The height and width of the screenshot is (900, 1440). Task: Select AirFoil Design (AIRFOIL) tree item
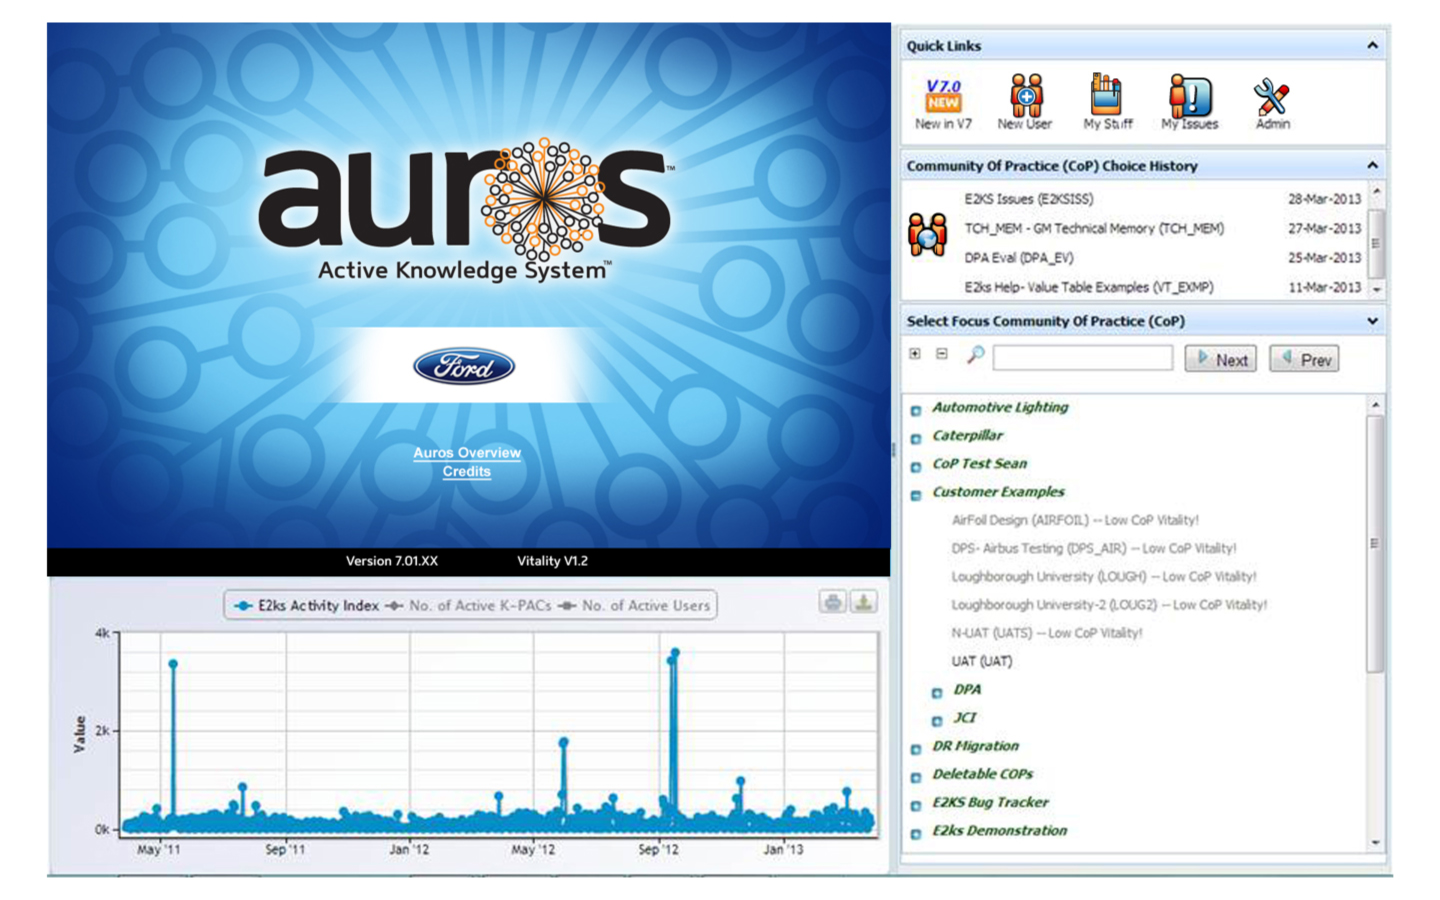[1075, 520]
